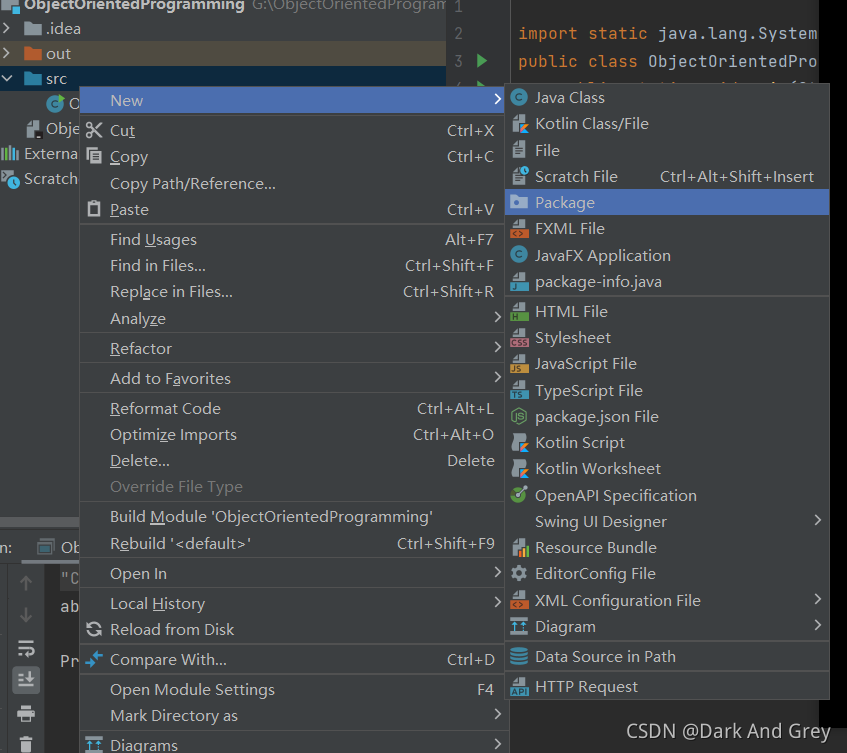Expand the Swing UI Designer submenu
This screenshot has width=847, height=753.
coord(667,521)
